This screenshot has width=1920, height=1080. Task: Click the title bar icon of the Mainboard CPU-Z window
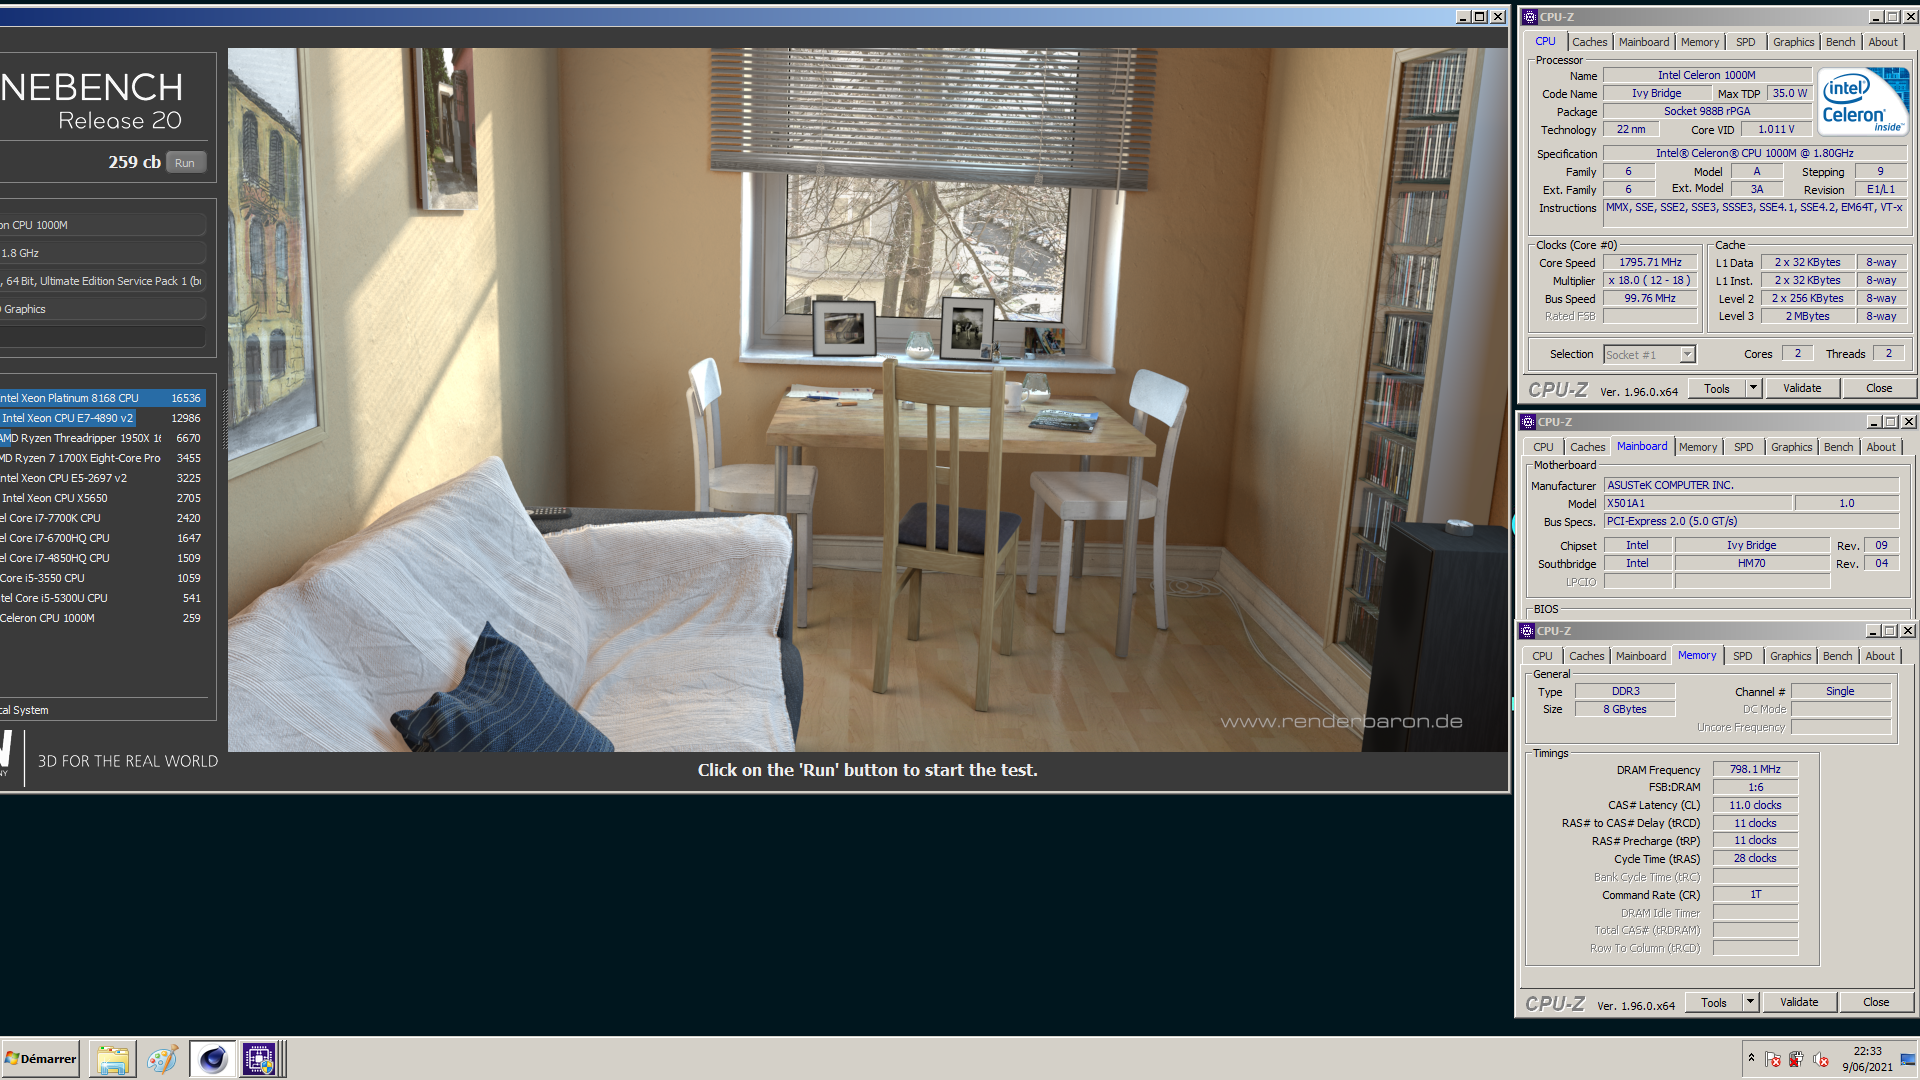pyautogui.click(x=1527, y=422)
